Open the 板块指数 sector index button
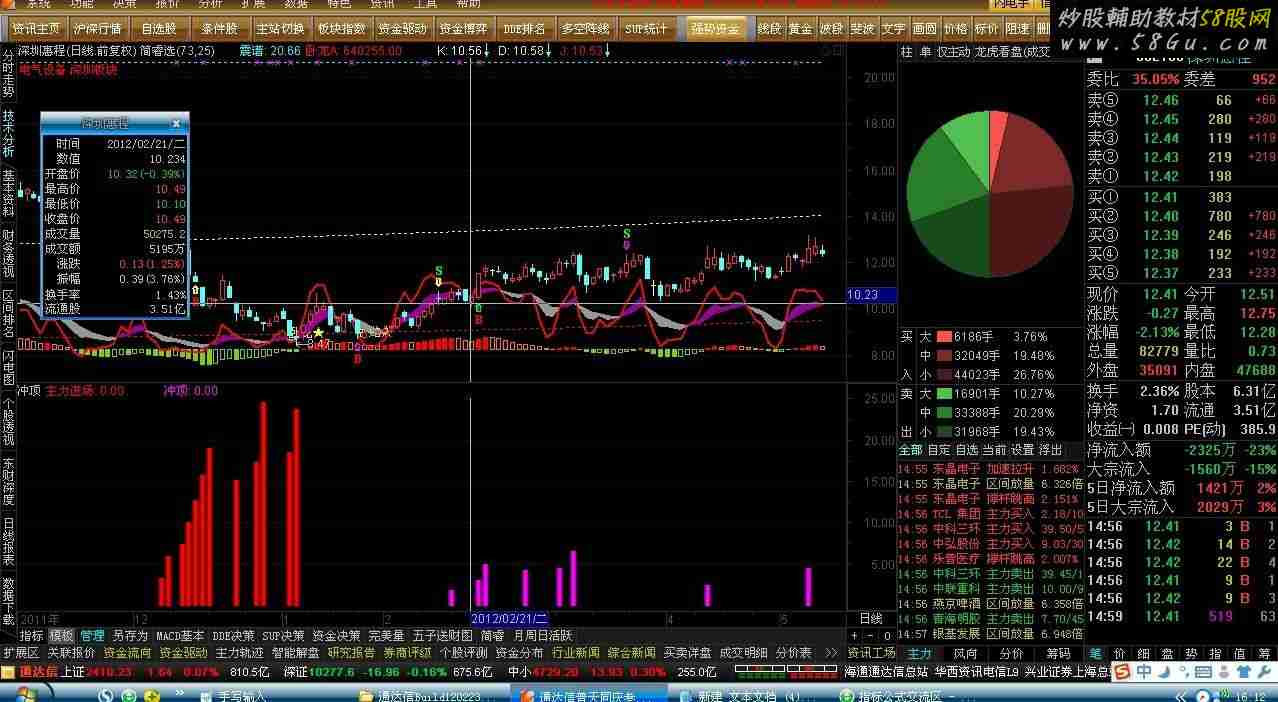Viewport: 1278px width, 702px height. click(x=342, y=29)
